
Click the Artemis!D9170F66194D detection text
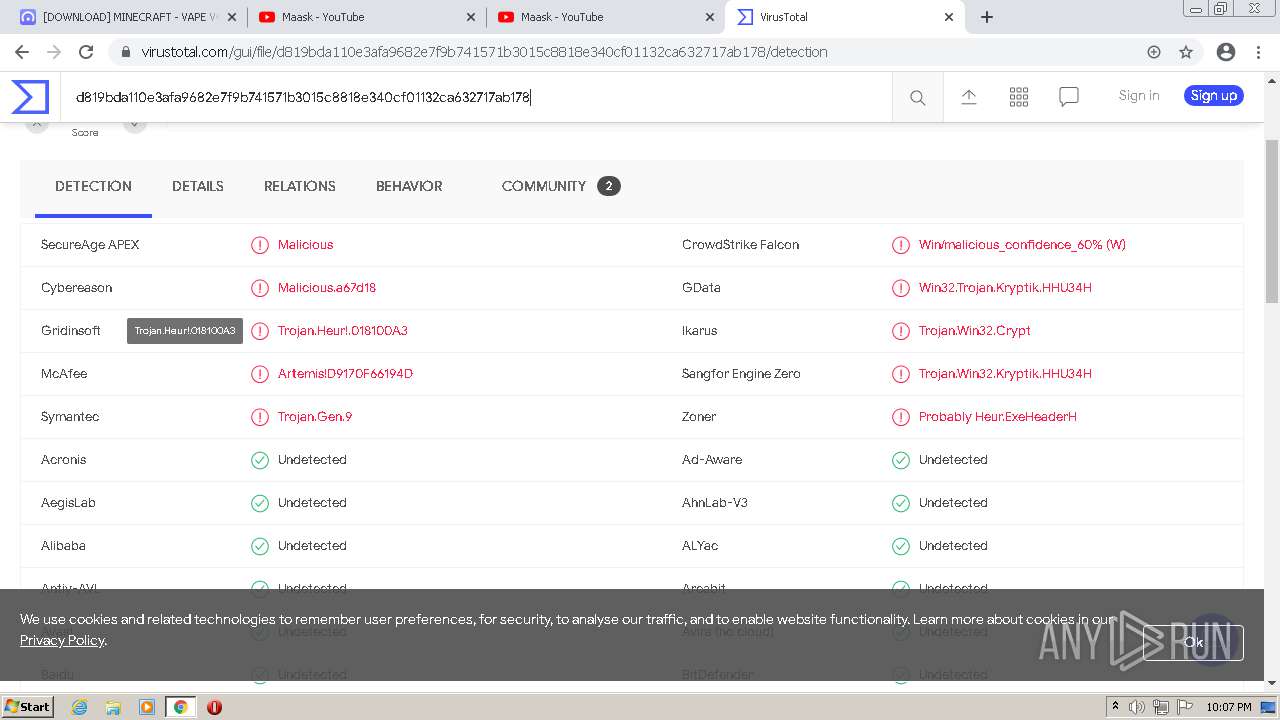(345, 374)
